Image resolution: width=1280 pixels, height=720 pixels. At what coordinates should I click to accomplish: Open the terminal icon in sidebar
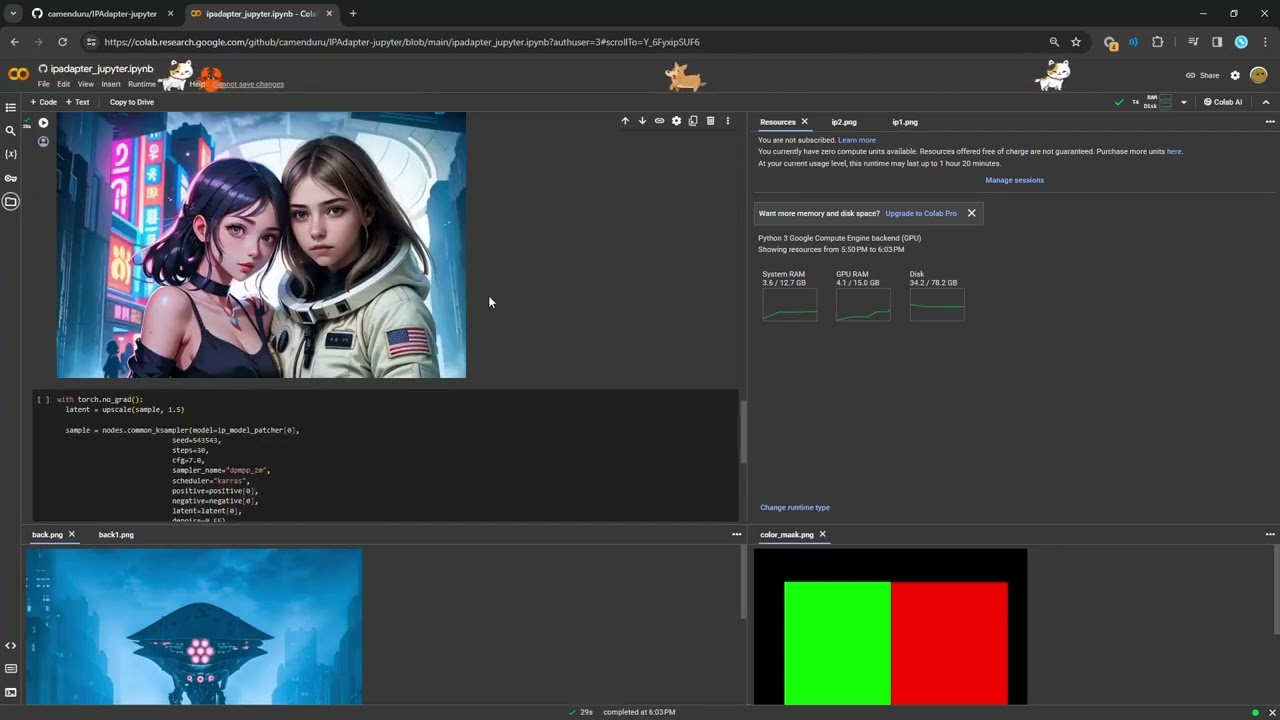click(11, 692)
